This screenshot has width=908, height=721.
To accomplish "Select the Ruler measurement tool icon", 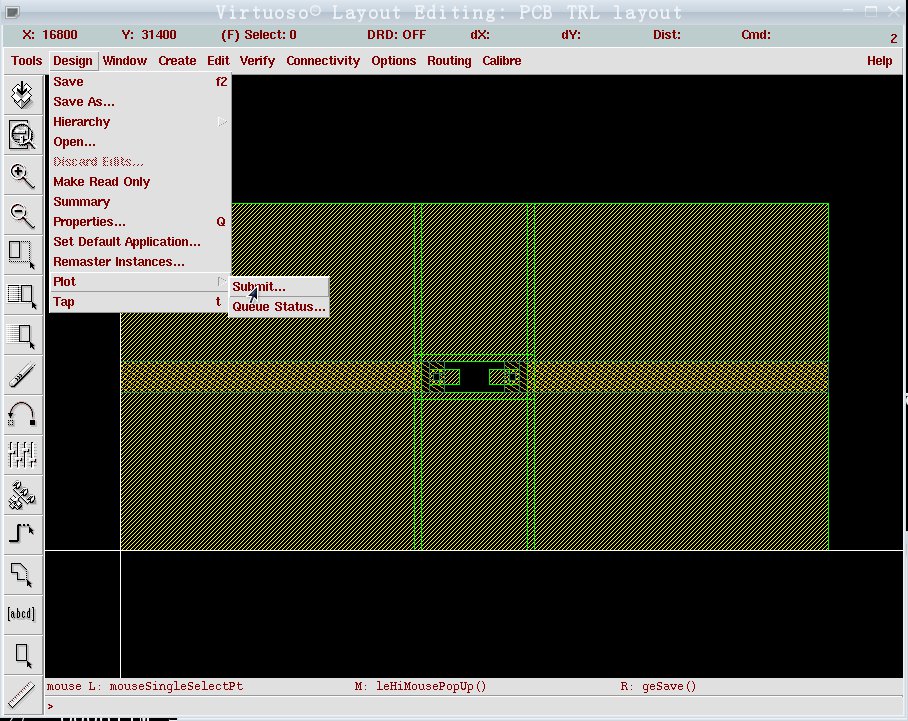I will pyautogui.click(x=23, y=694).
